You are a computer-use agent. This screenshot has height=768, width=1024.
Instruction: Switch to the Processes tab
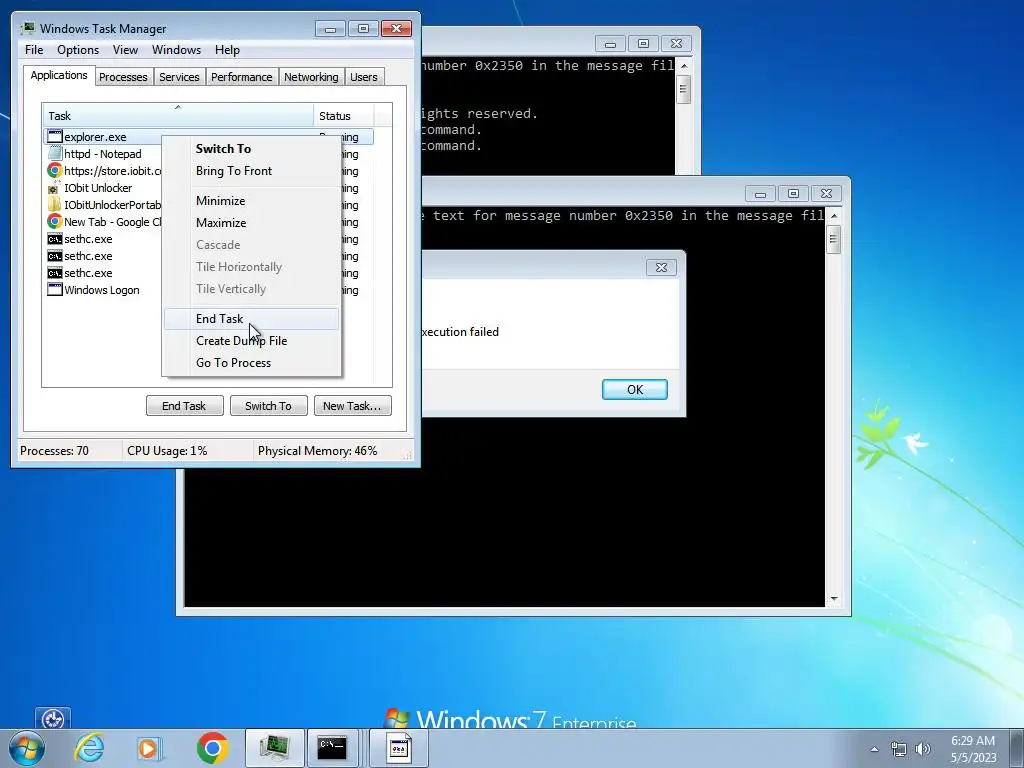coord(123,77)
